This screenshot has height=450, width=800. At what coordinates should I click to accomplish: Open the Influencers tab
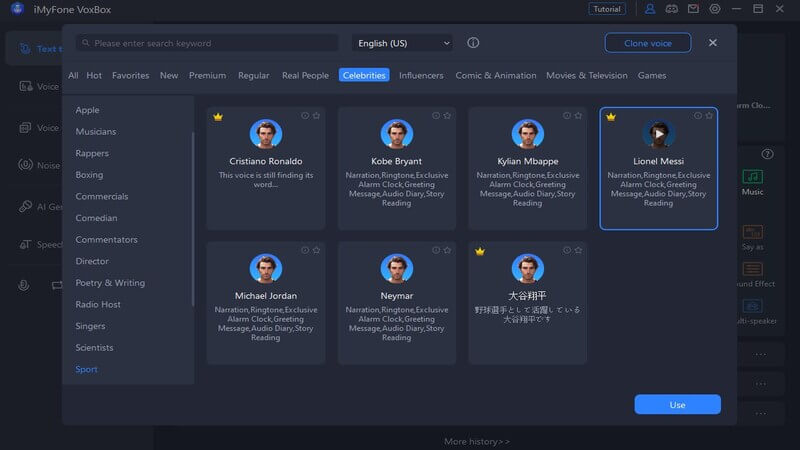(x=421, y=76)
